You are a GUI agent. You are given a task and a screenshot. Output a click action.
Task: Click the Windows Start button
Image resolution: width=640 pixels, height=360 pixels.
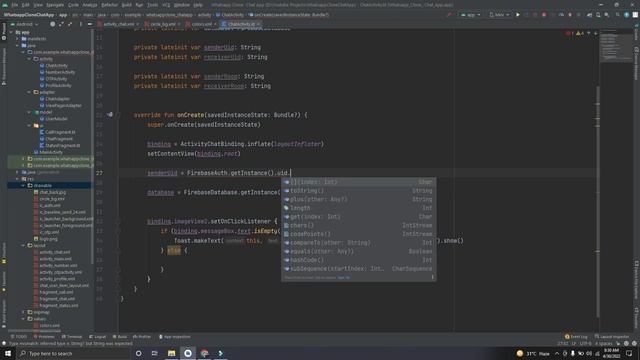(x=8, y=353)
